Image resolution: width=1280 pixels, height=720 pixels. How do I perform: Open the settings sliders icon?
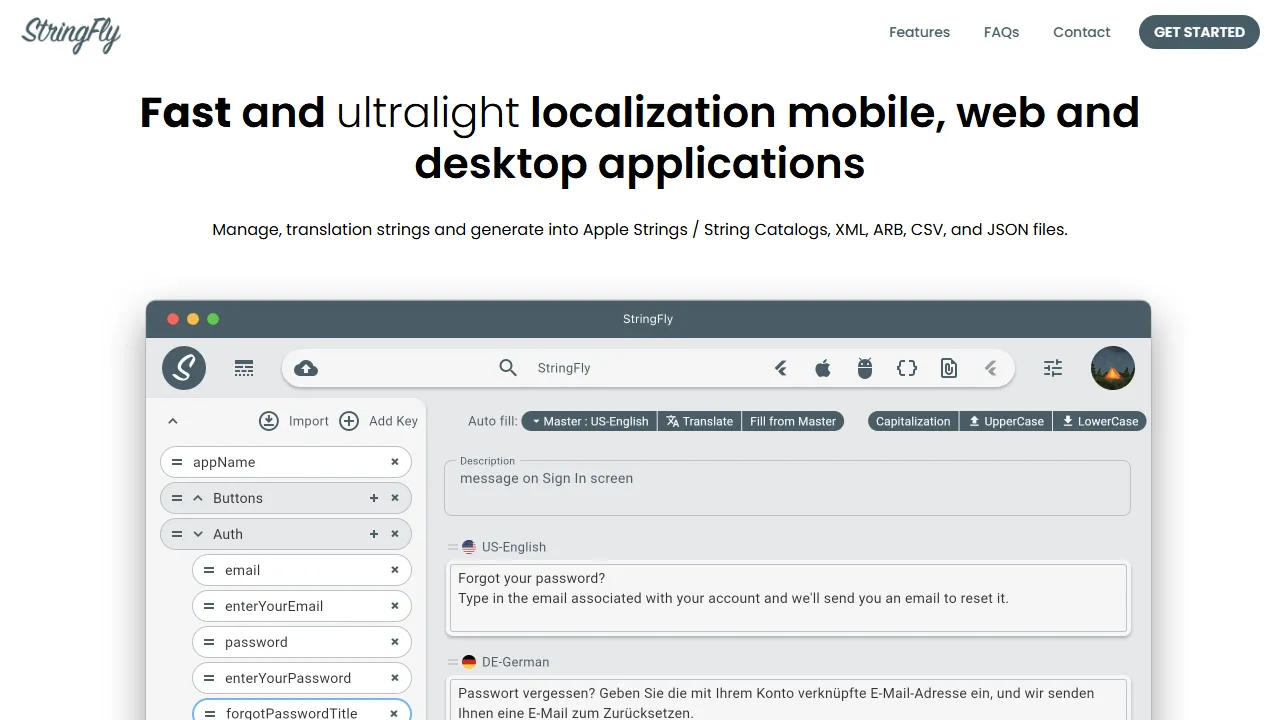click(1052, 368)
